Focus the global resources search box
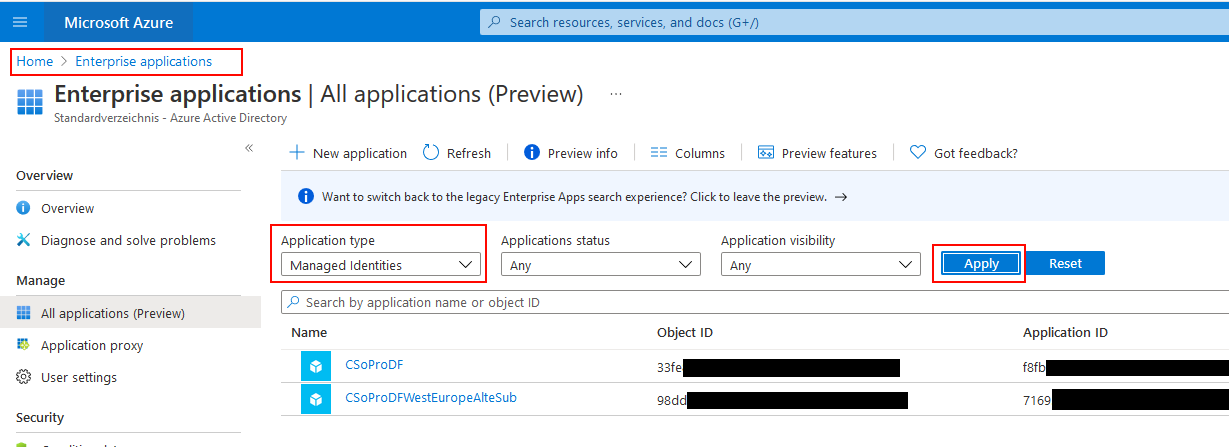Screen dimensions: 1229x447 click(854, 22)
